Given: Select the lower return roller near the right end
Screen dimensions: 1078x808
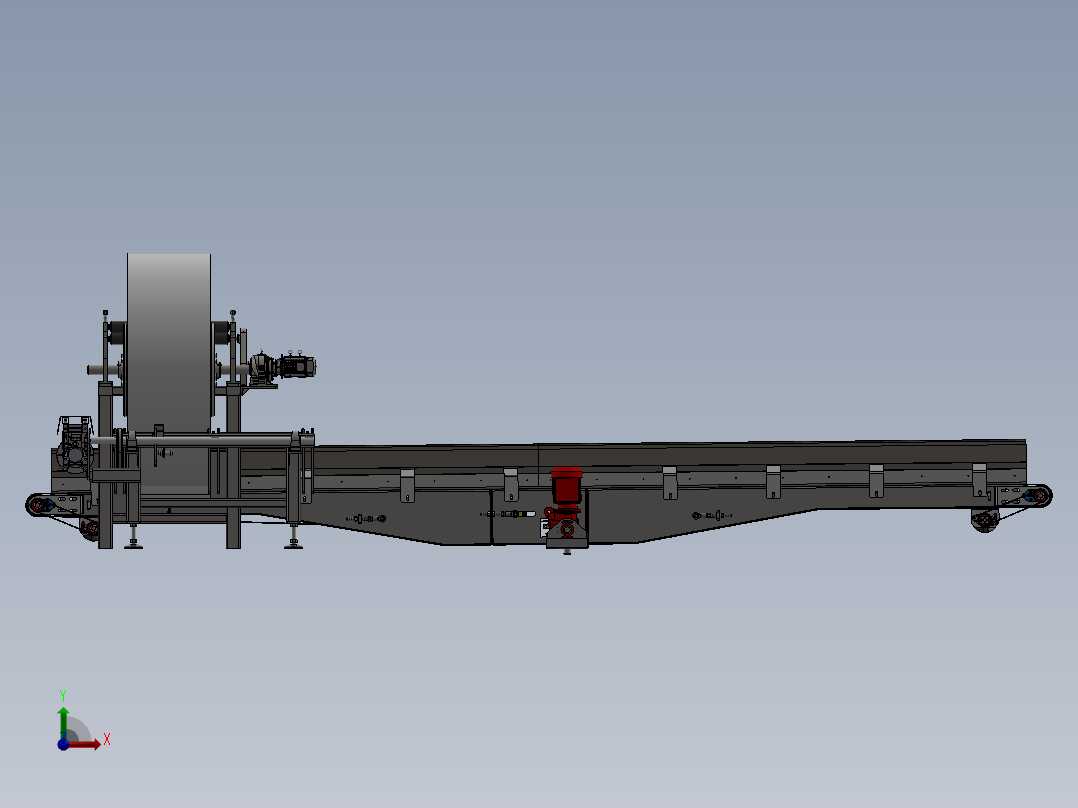Looking at the screenshot, I should (x=985, y=520).
